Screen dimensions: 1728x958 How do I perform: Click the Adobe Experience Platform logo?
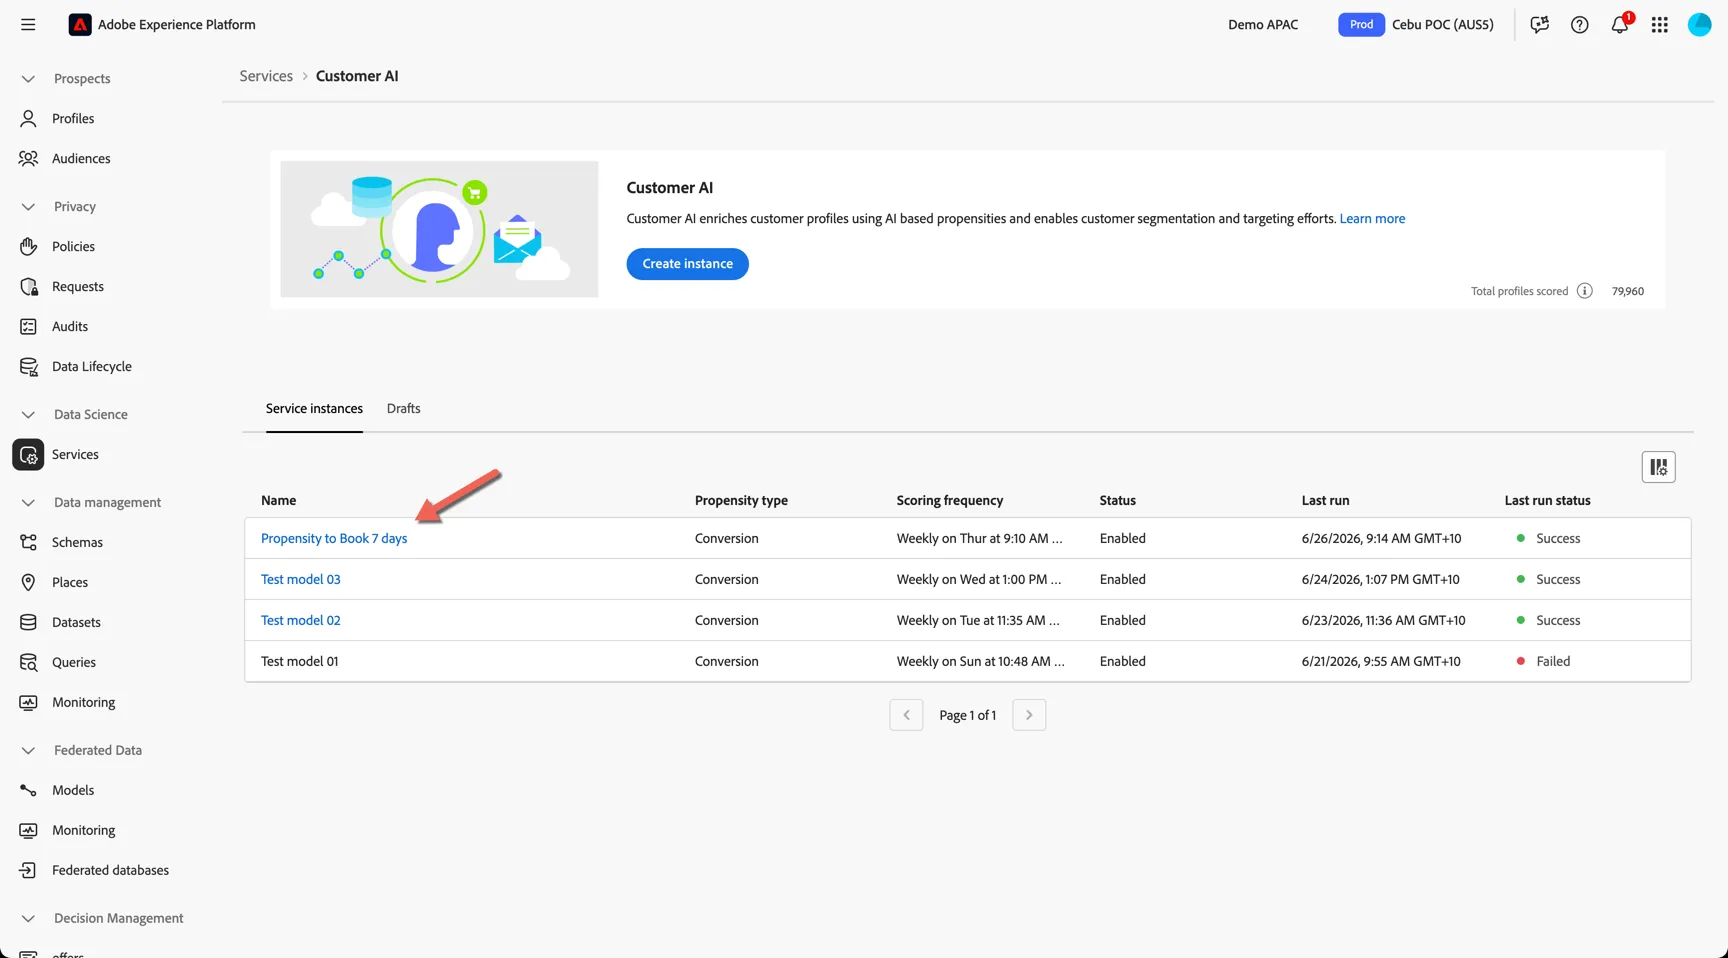(80, 25)
